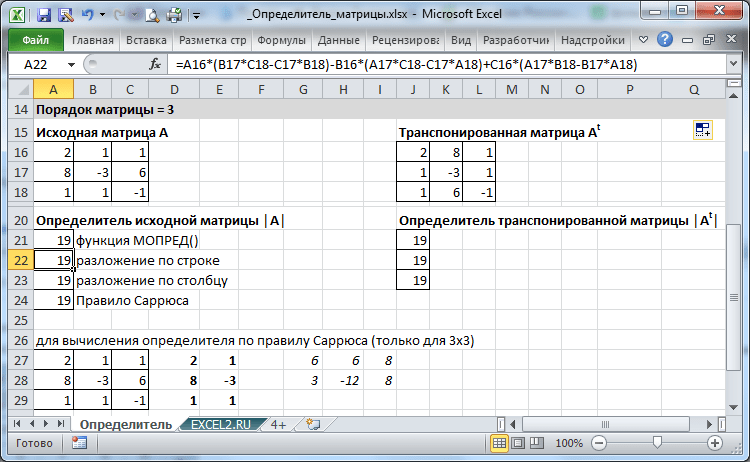Image resolution: width=750 pixels, height=462 pixels.
Task: Open the Рецензирование ribbon tab
Action: tap(406, 40)
